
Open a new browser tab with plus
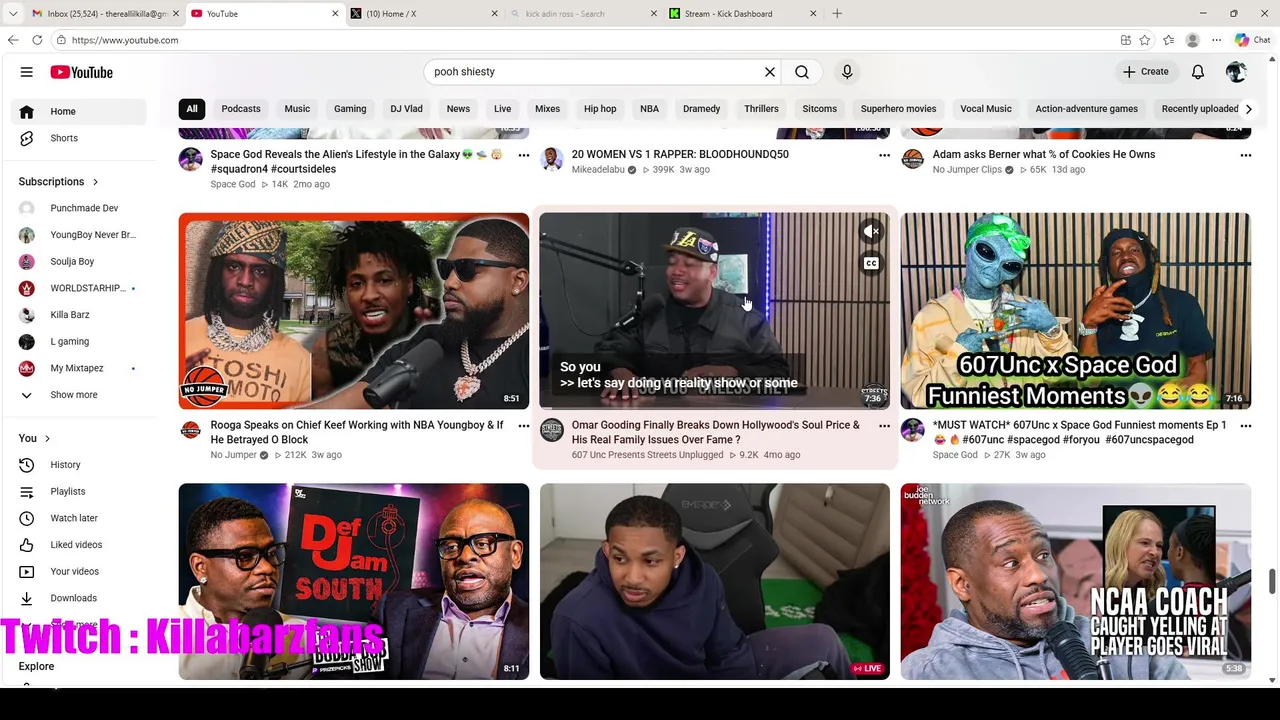tap(837, 14)
